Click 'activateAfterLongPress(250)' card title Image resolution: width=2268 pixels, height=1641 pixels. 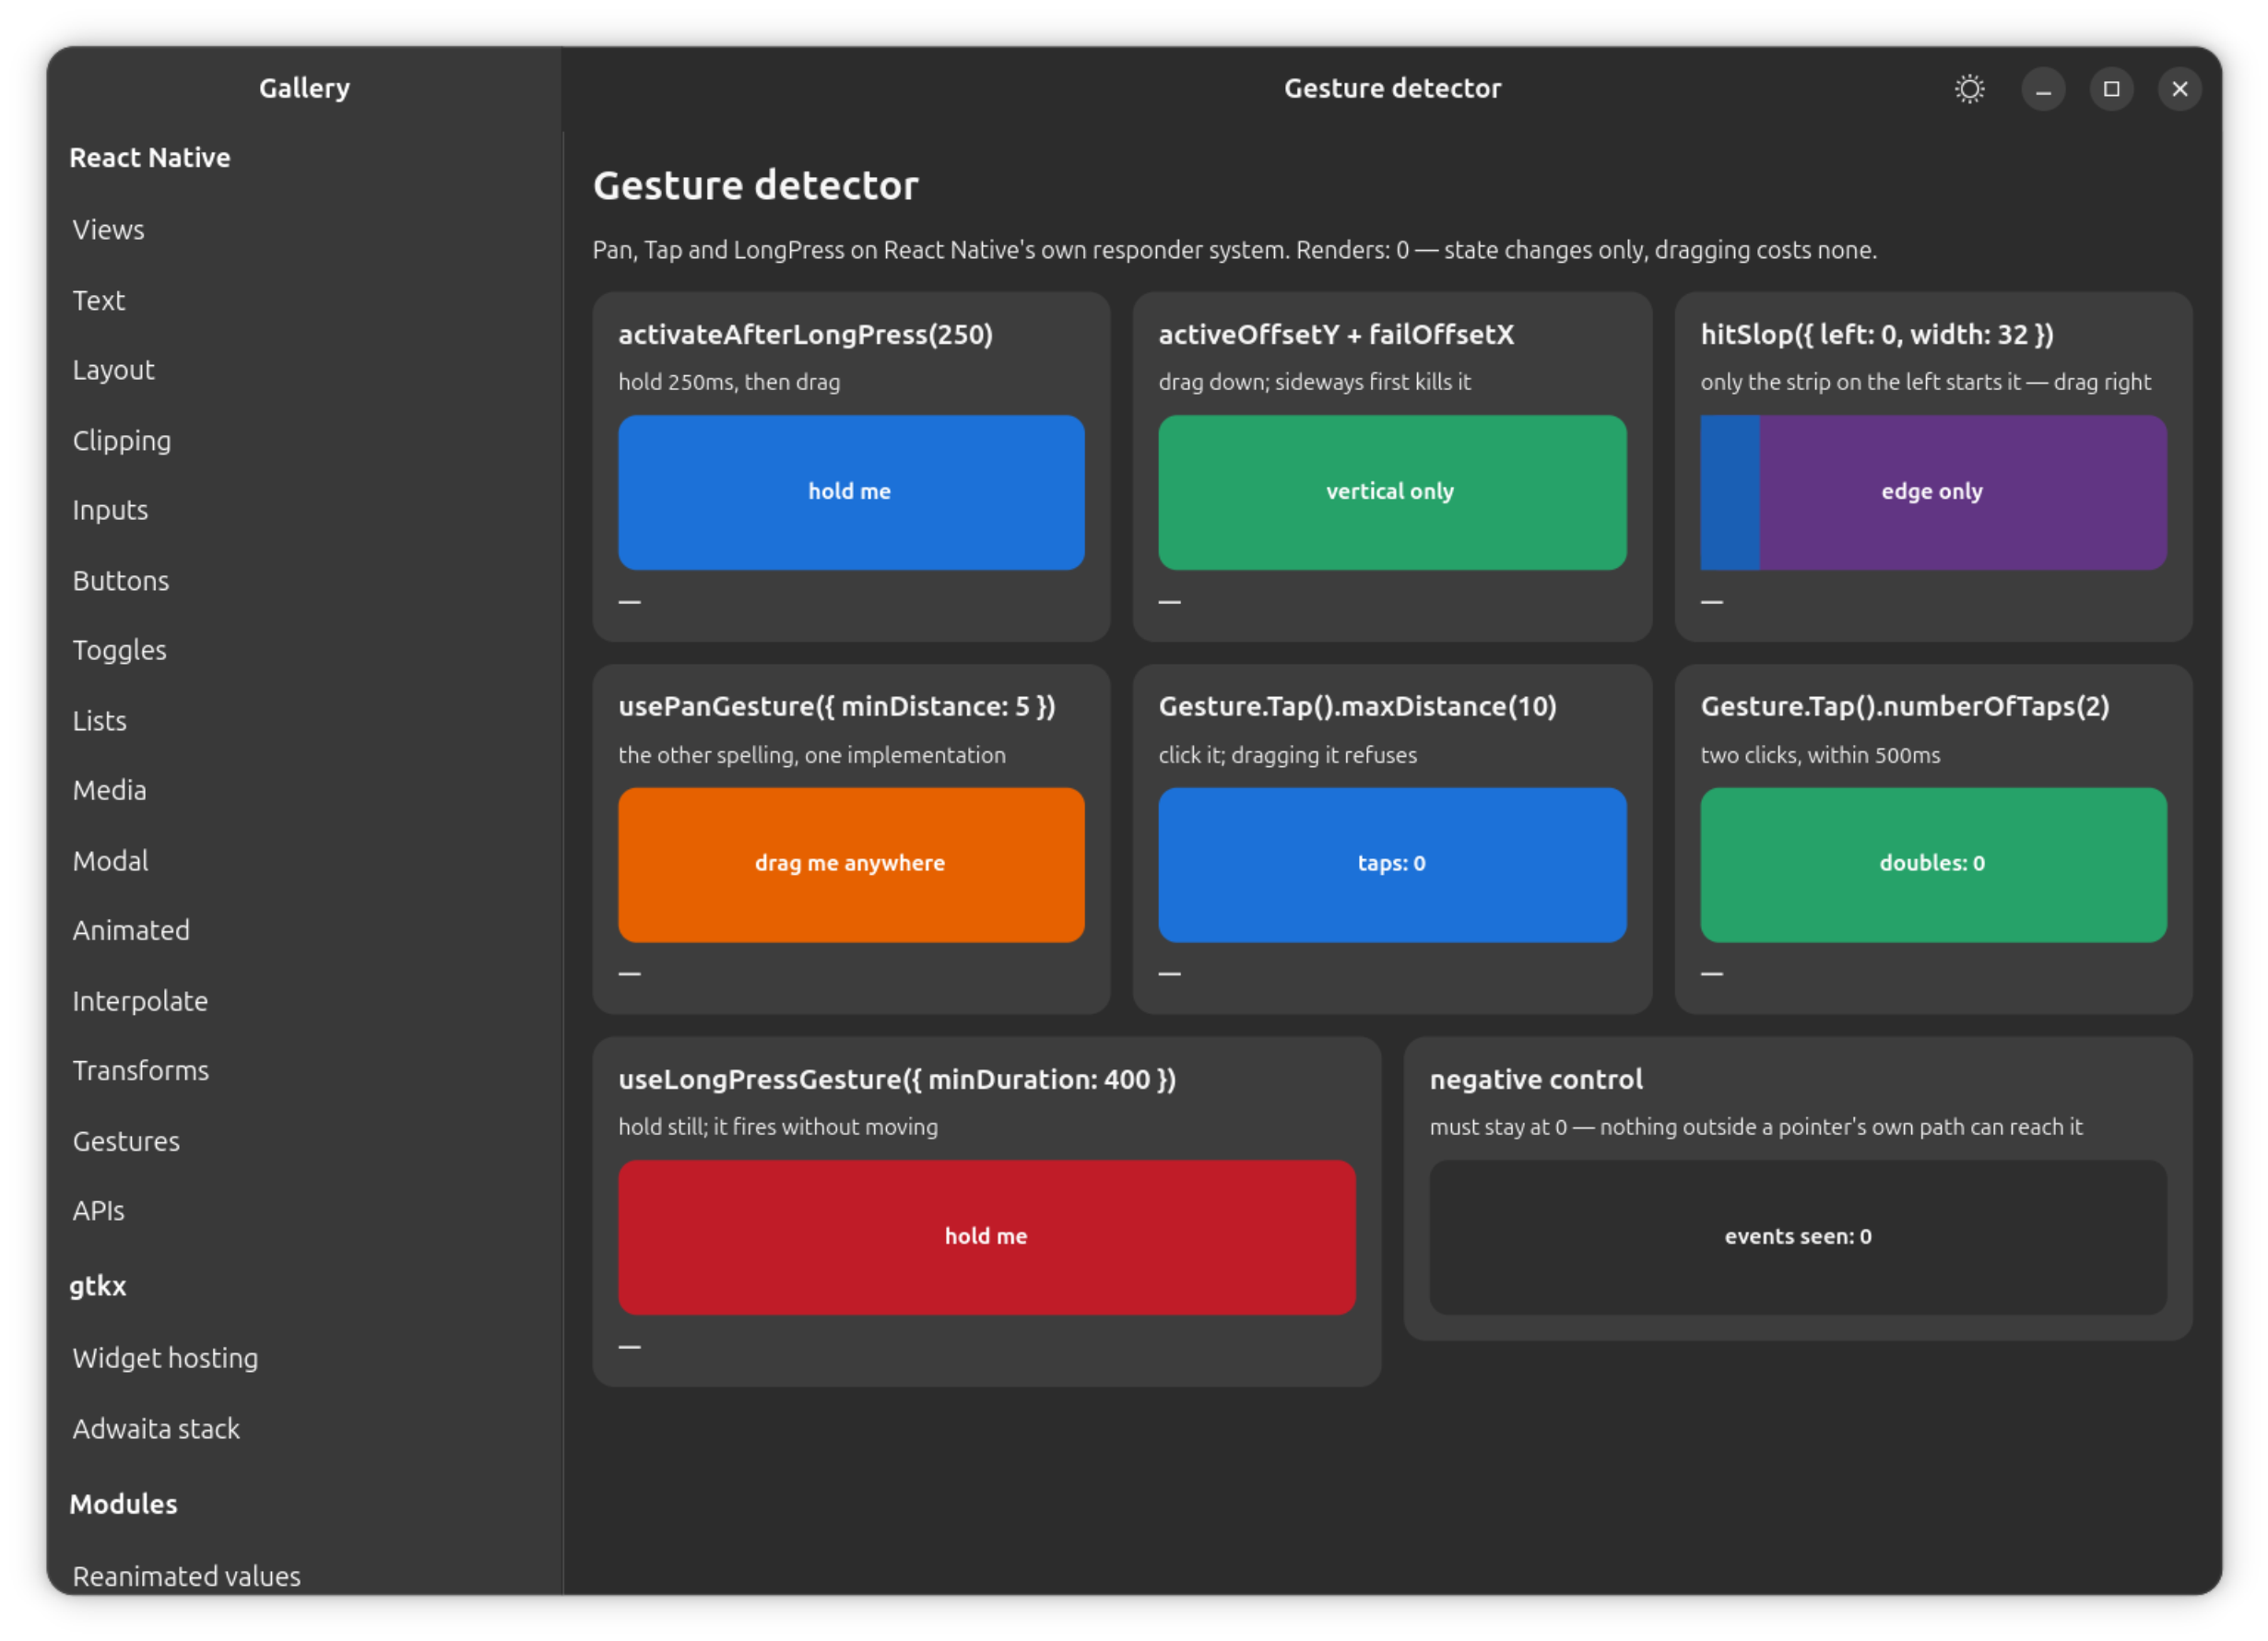pos(806,334)
